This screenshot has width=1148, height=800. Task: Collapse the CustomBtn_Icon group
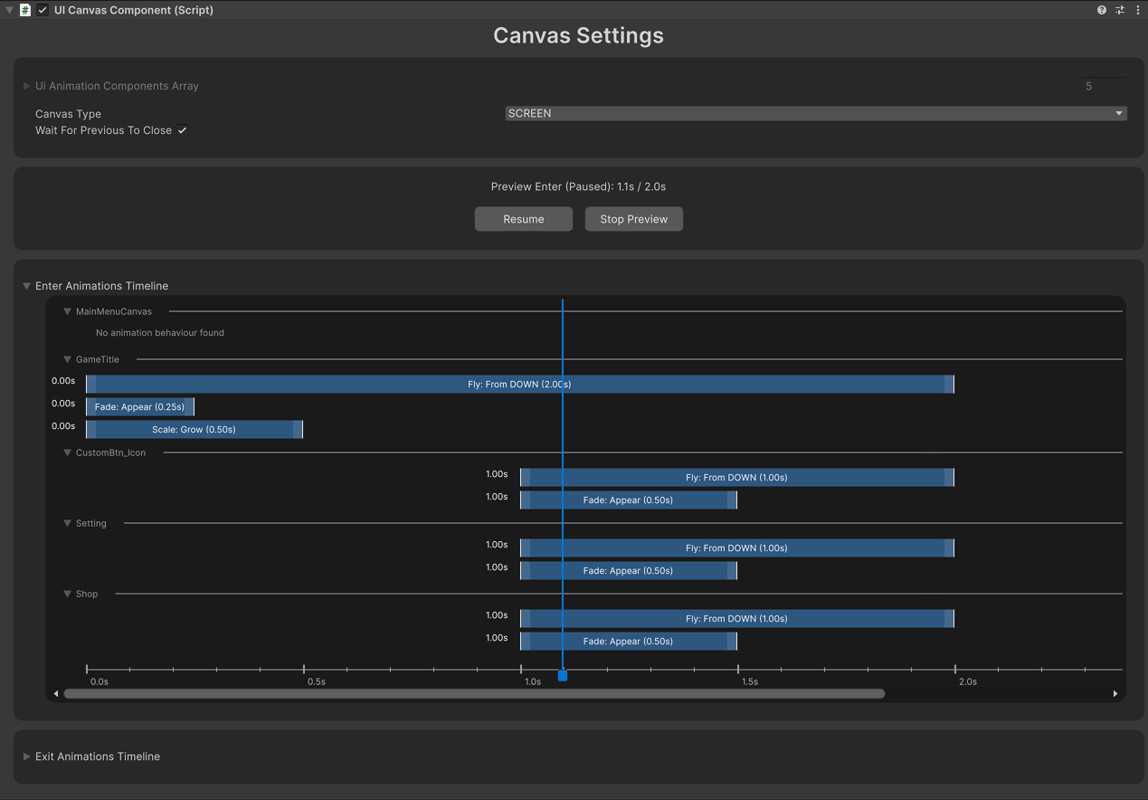point(67,453)
